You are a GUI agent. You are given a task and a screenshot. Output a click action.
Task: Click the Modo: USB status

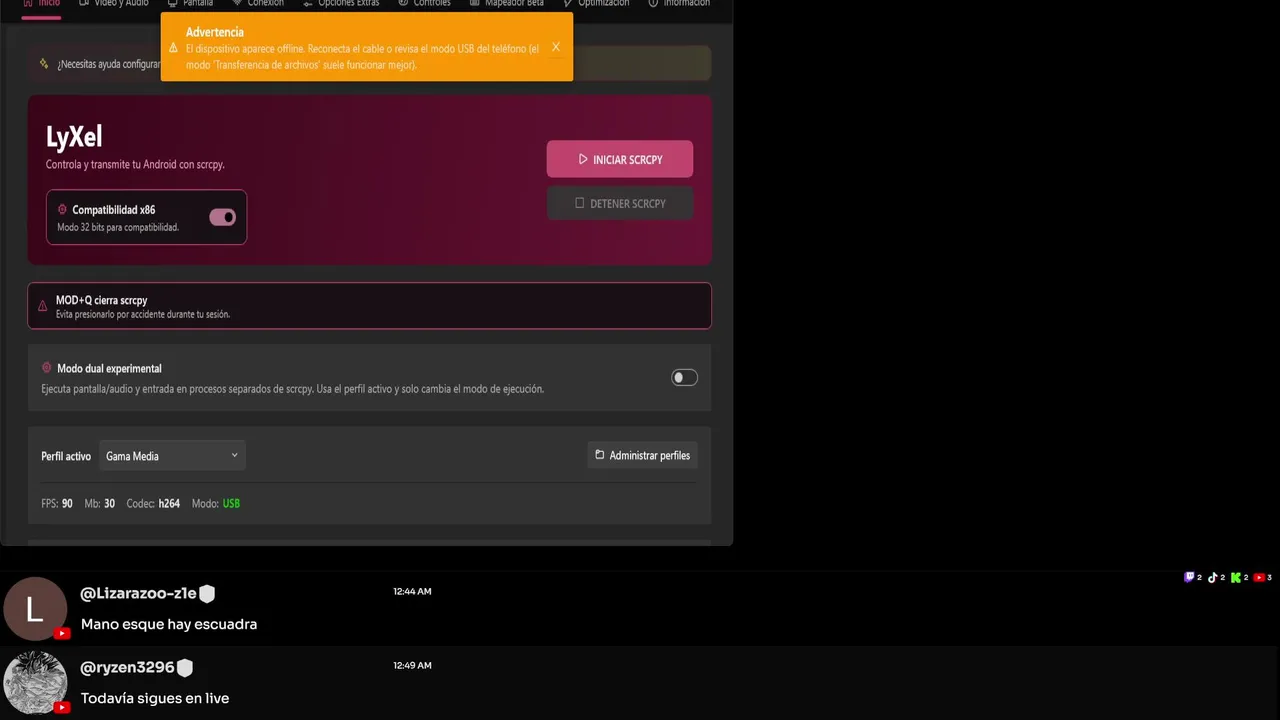[x=216, y=504]
